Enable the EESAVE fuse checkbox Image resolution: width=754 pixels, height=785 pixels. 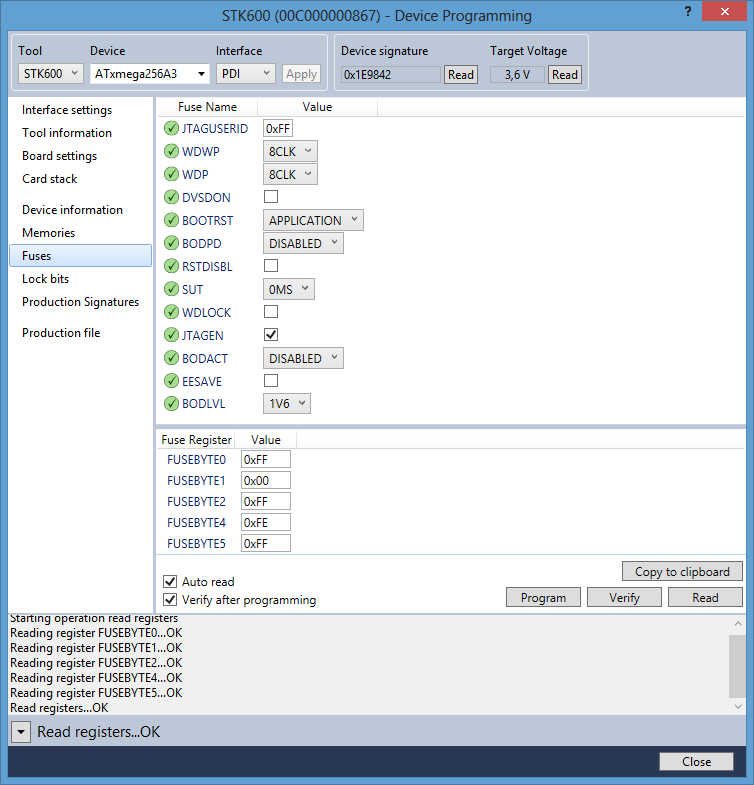point(271,380)
